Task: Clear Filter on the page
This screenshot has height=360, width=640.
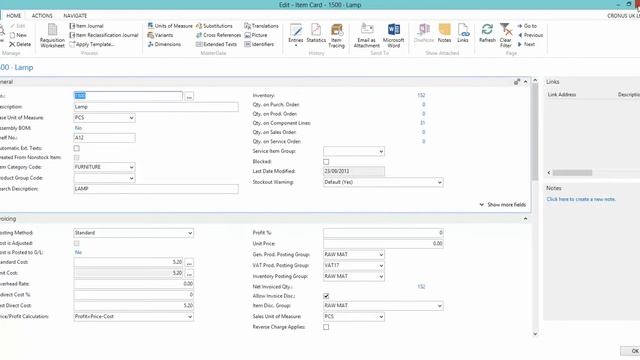Action: click(505, 36)
